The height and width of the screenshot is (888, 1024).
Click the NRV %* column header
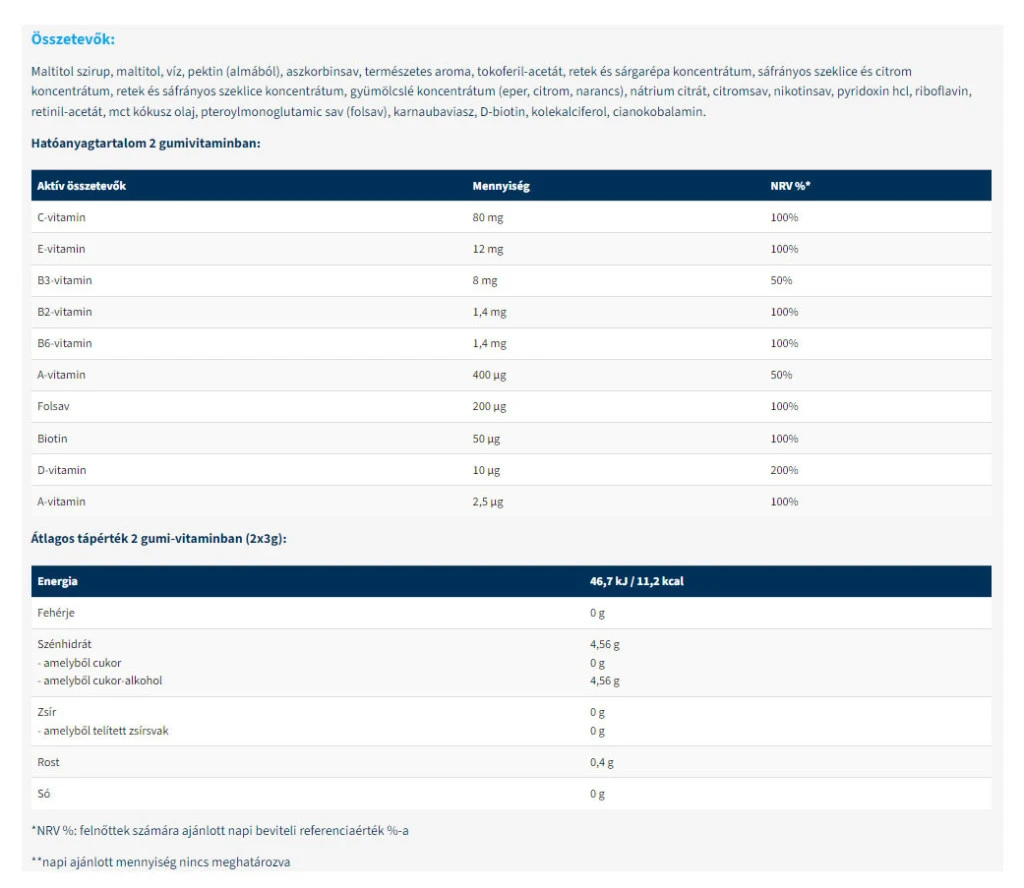pyautogui.click(x=790, y=186)
